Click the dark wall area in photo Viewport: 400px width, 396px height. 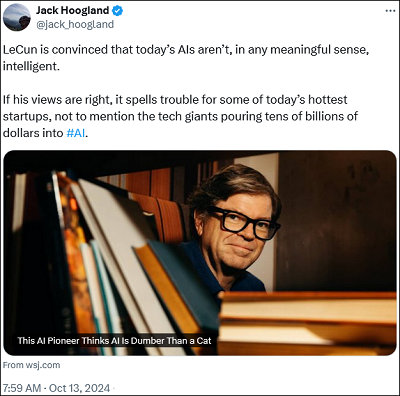coord(337,220)
